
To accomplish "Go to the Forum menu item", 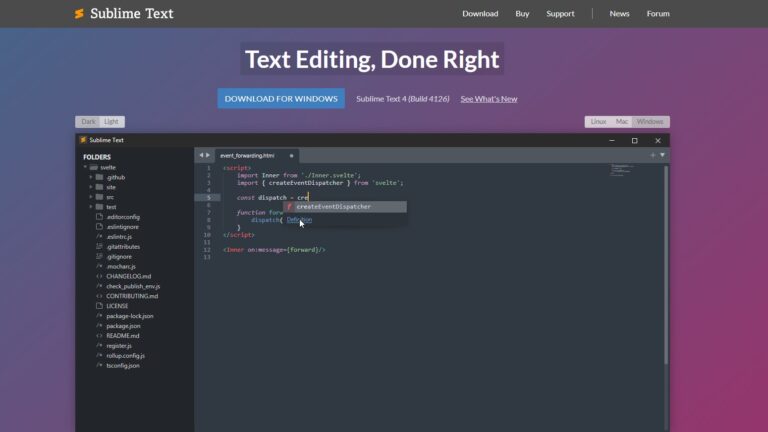I will tap(657, 14).
